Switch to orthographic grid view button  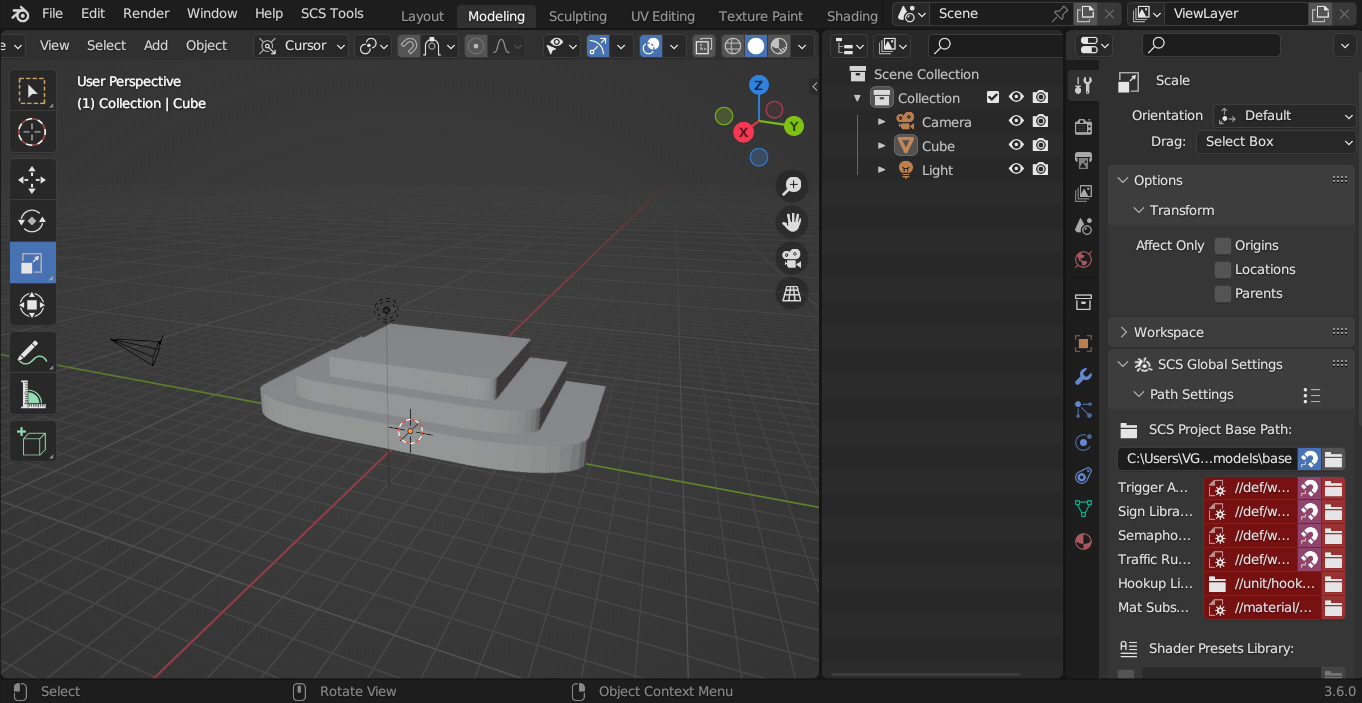point(792,294)
